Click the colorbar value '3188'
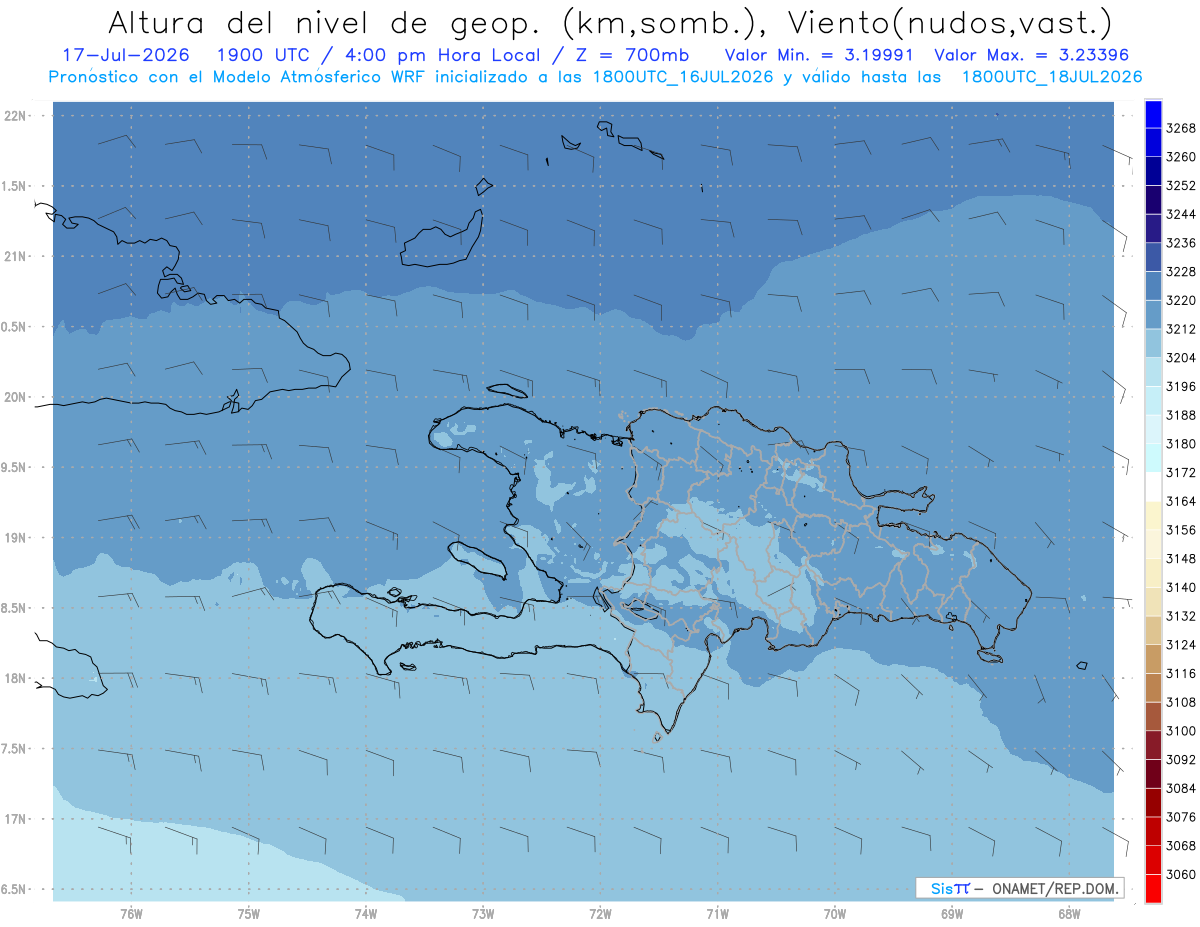Screen dimensions: 1200x927 pos(1181,415)
